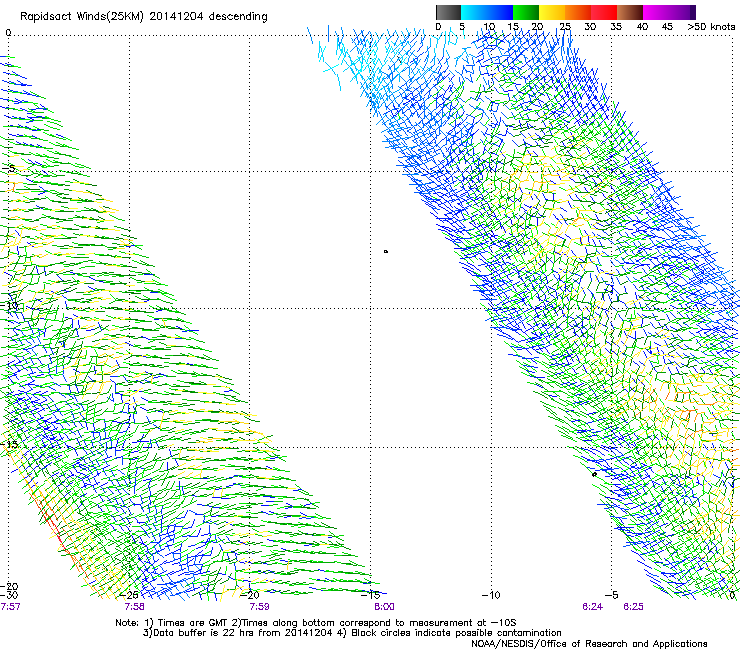Click the "Rapidscat Winds(25KM) 20141204 descending" title

[143, 17]
